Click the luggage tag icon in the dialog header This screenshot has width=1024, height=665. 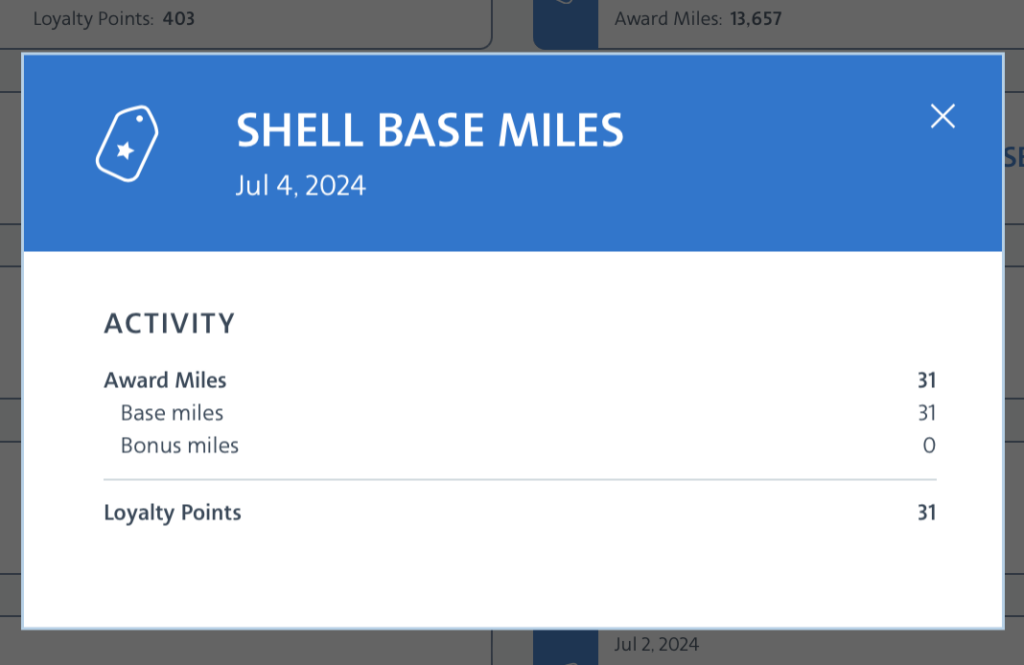pyautogui.click(x=127, y=144)
